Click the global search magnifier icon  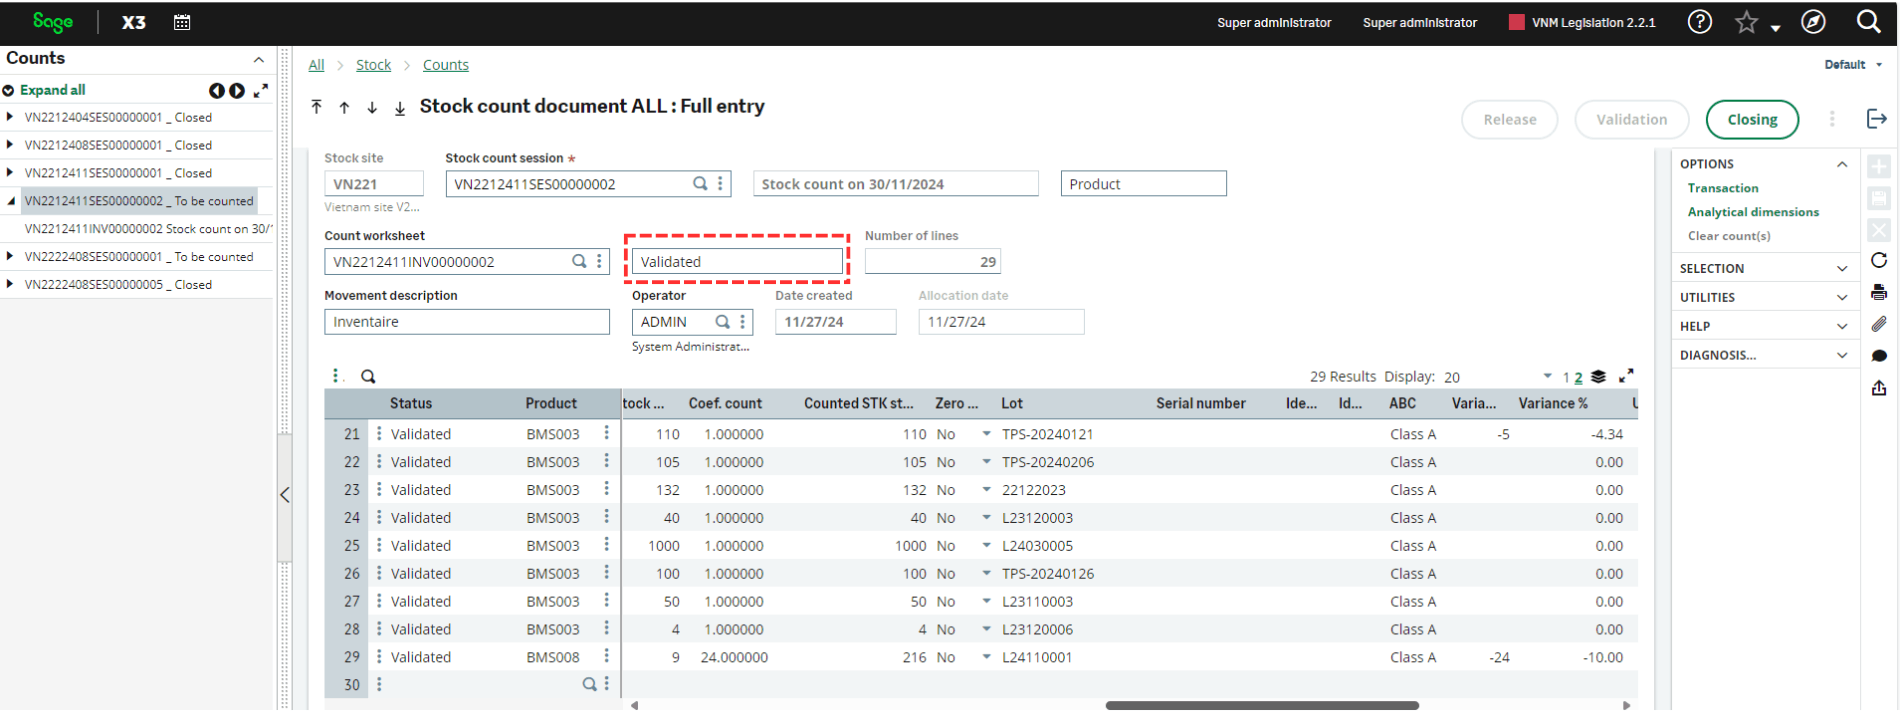click(1868, 21)
